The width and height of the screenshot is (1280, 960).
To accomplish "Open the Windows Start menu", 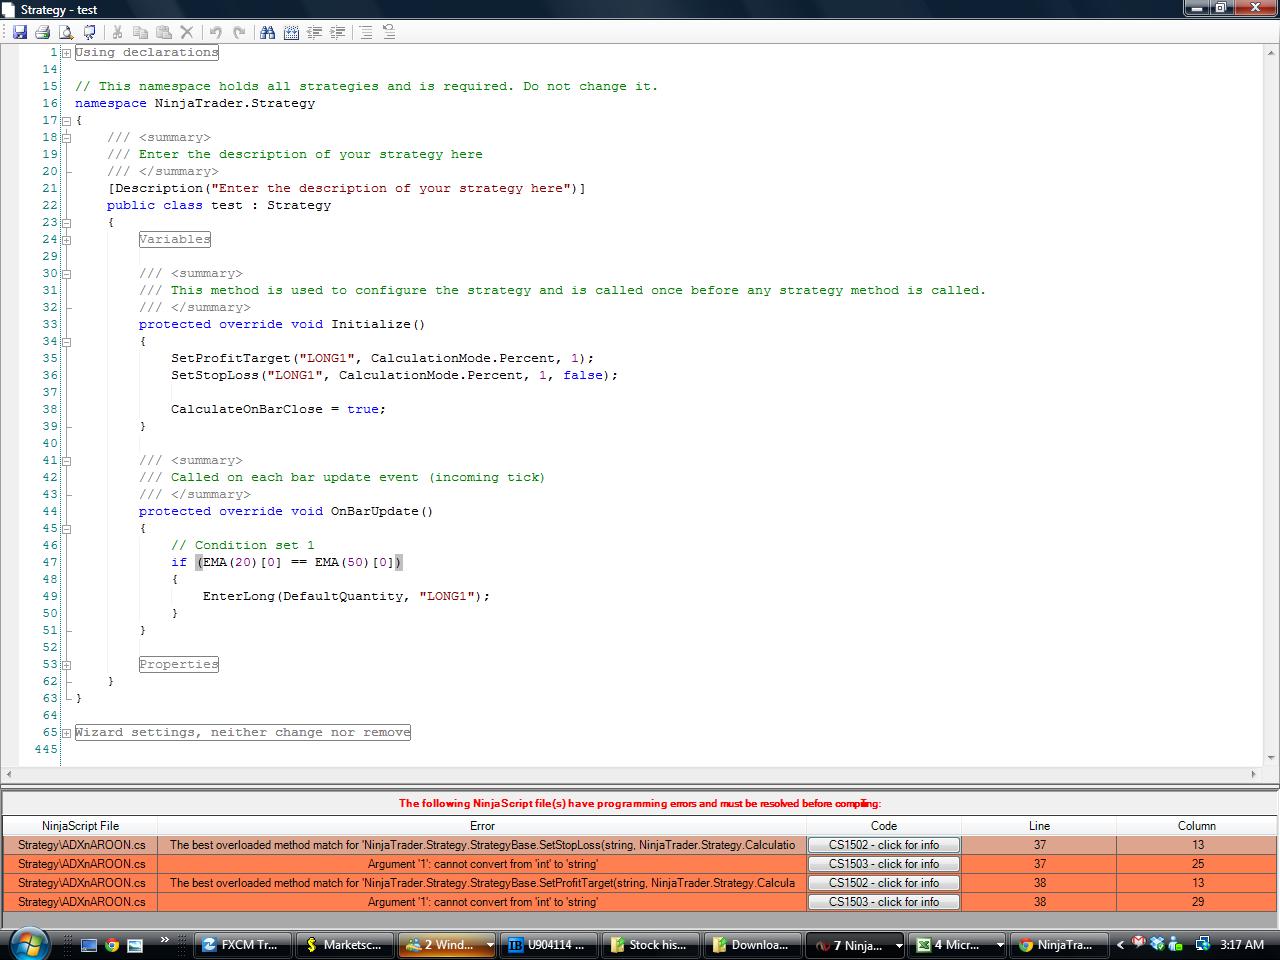I will [x=27, y=943].
